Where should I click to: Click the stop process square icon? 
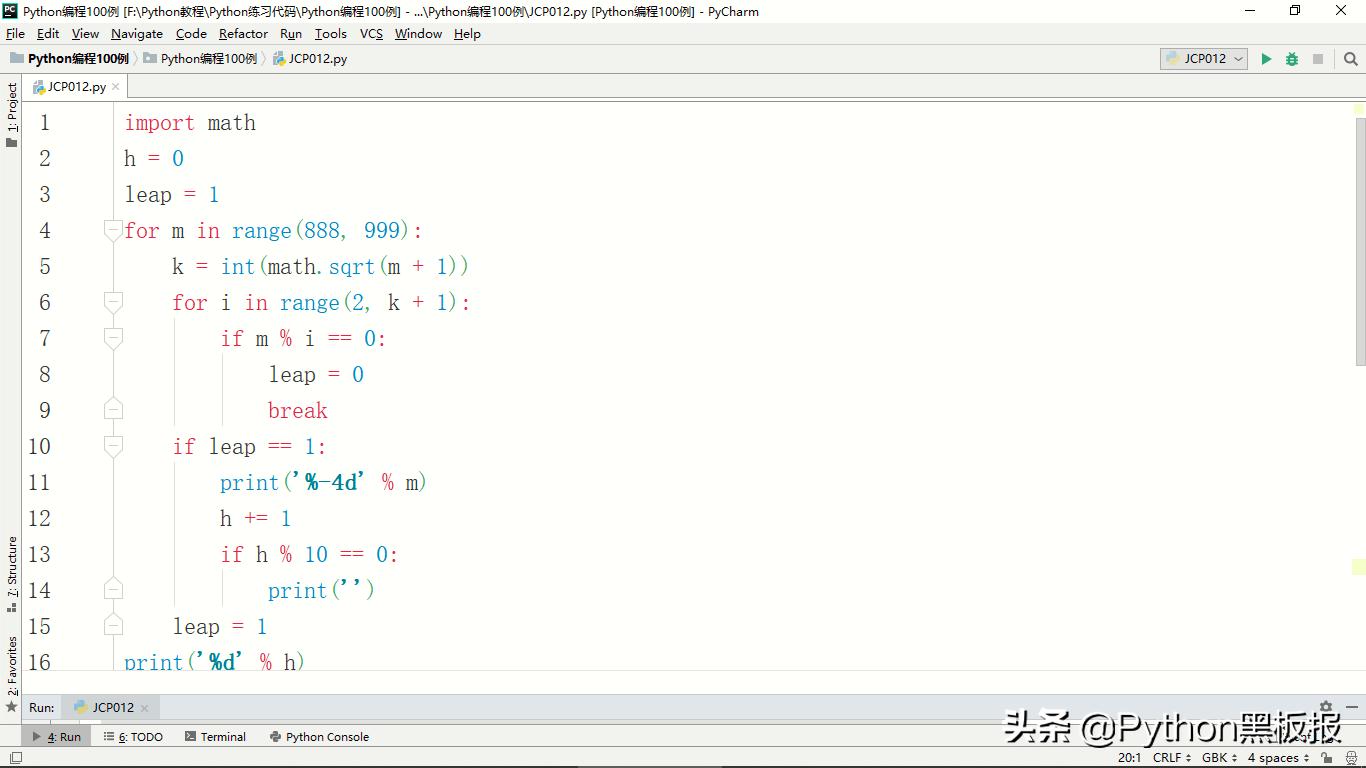[x=1318, y=59]
